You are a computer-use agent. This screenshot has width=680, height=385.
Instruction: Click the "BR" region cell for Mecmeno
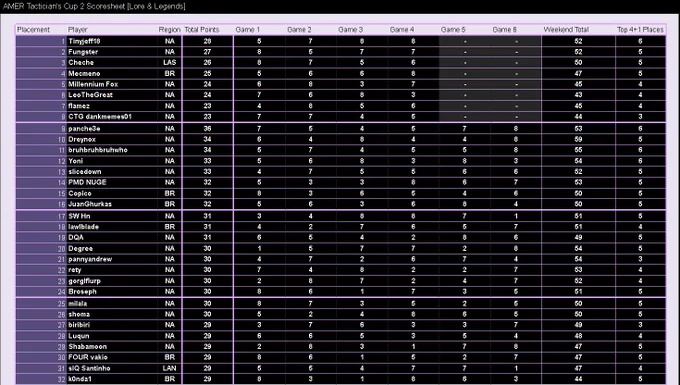(170, 74)
